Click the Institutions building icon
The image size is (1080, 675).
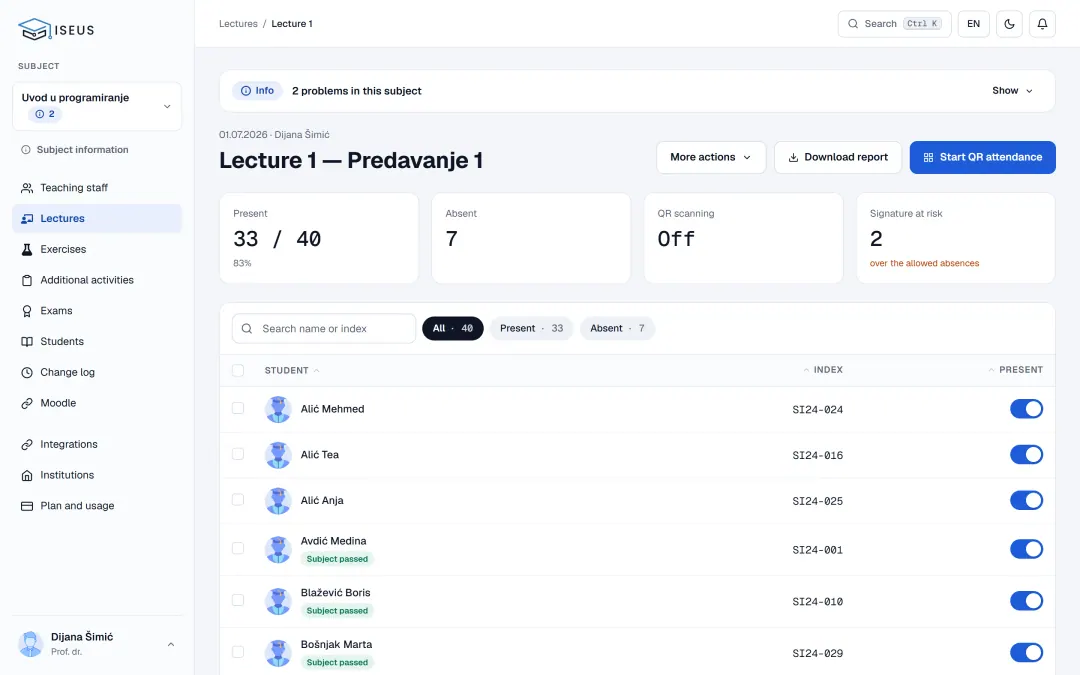(x=27, y=475)
